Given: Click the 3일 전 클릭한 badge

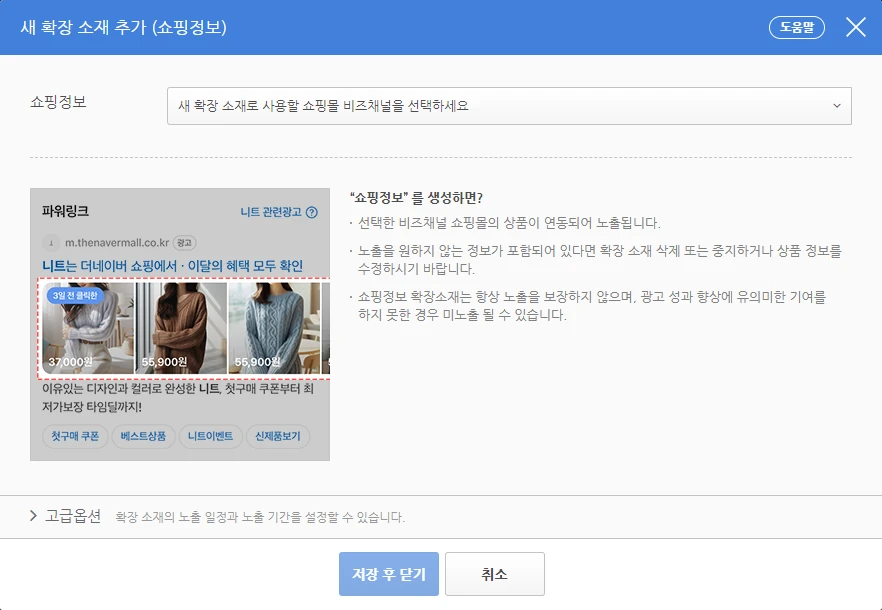Looking at the screenshot, I should click(75, 296).
